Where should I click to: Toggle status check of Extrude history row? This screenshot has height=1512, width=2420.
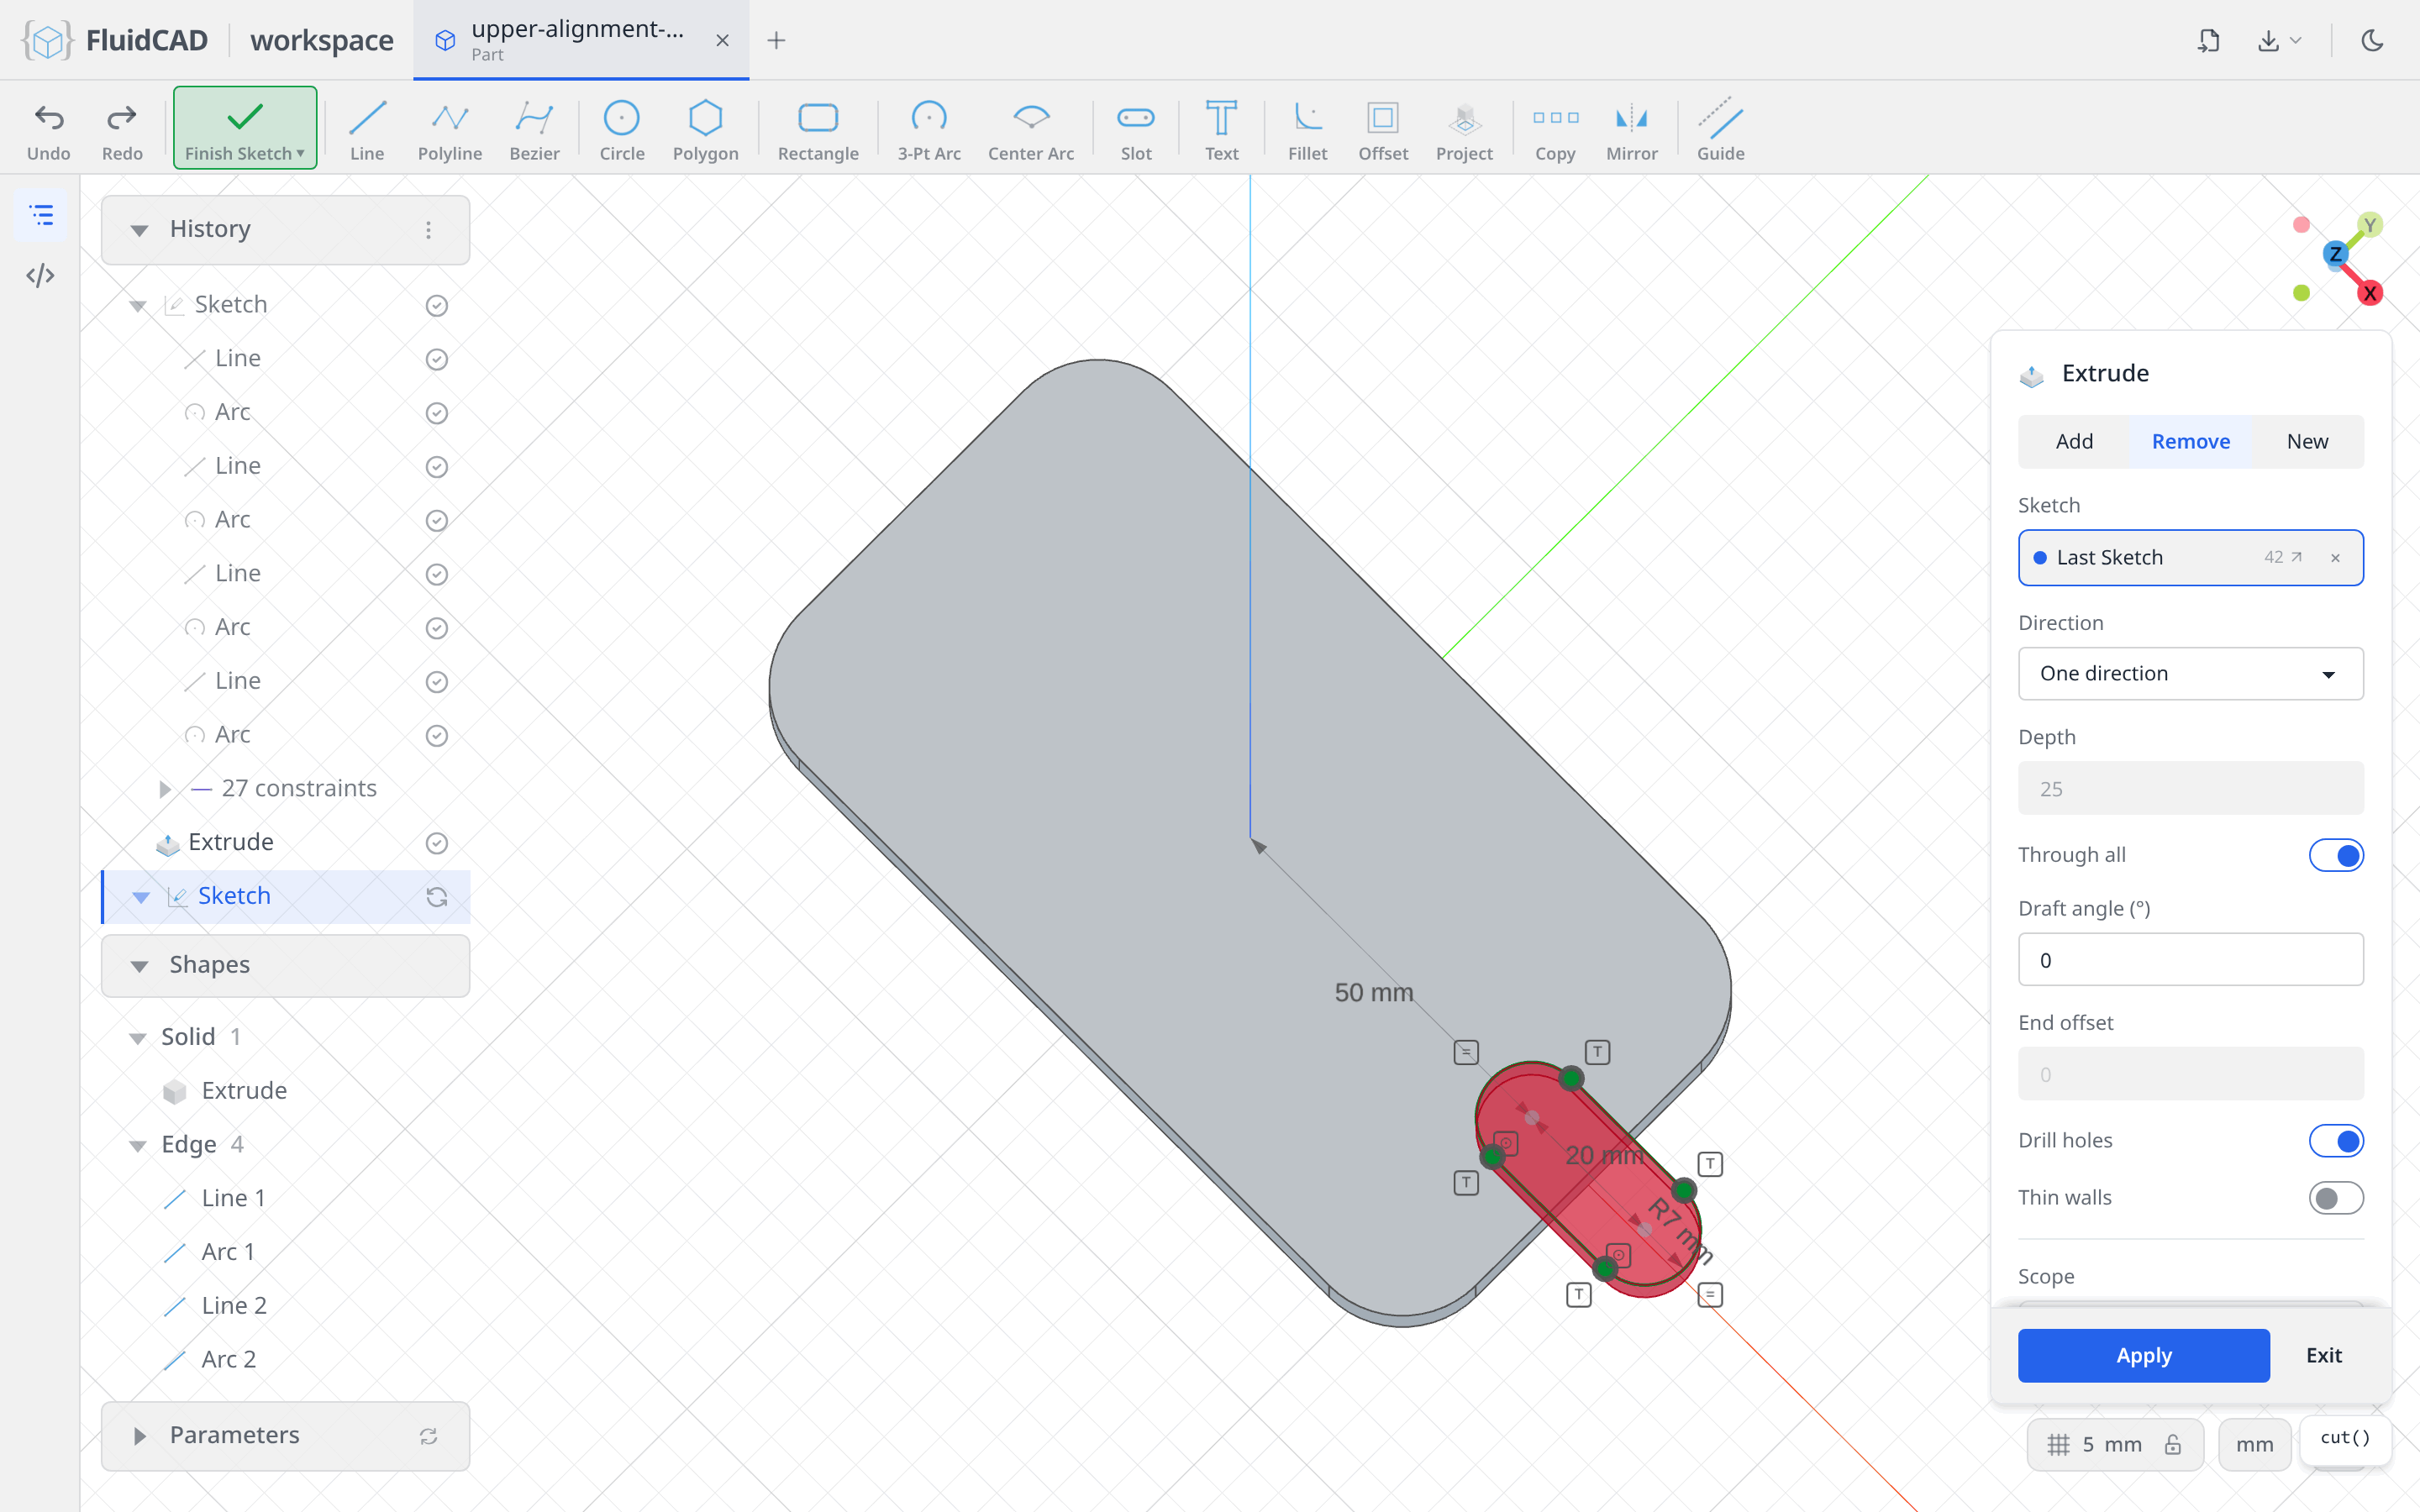point(436,843)
